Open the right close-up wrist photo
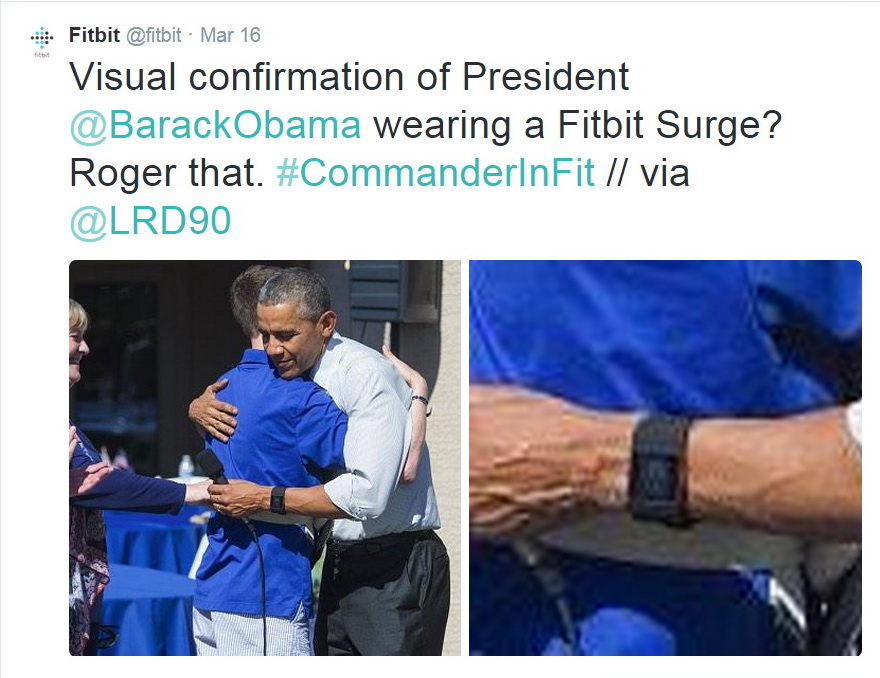The width and height of the screenshot is (880, 678). (665, 457)
